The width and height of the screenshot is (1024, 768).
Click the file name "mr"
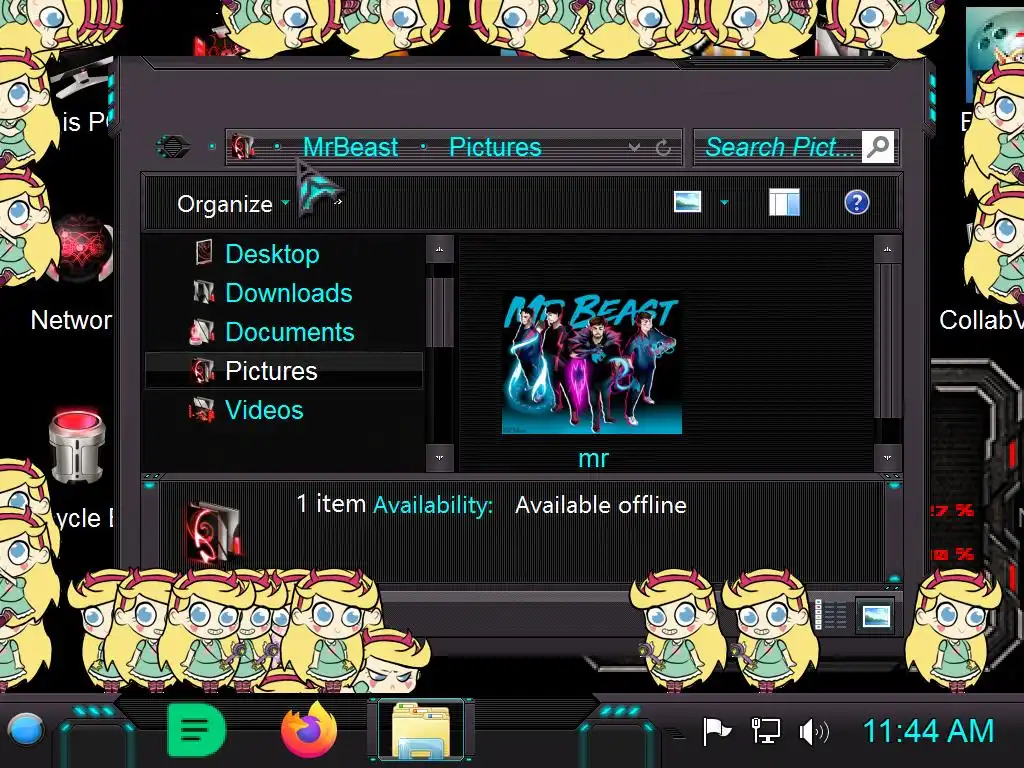593,458
